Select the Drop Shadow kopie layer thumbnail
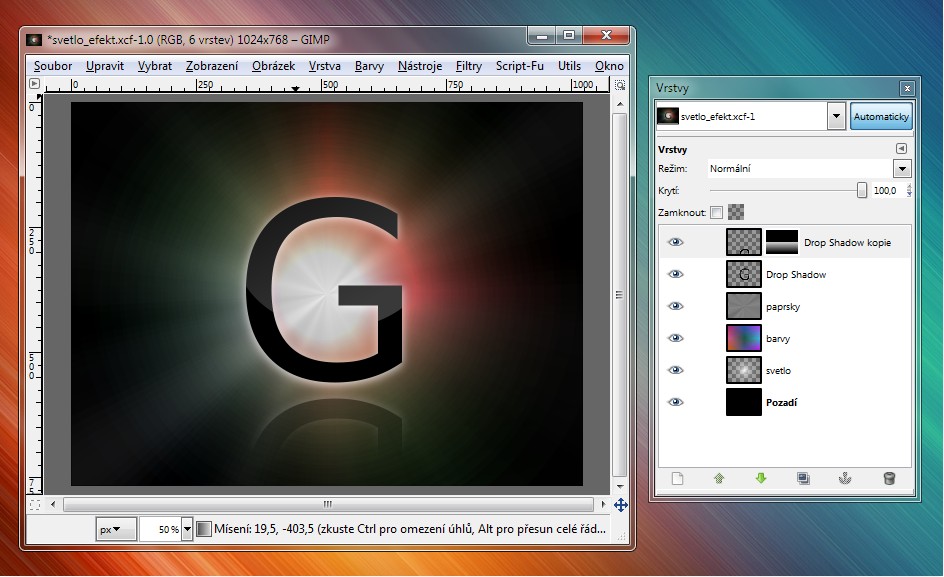The height and width of the screenshot is (577, 944). (x=744, y=242)
